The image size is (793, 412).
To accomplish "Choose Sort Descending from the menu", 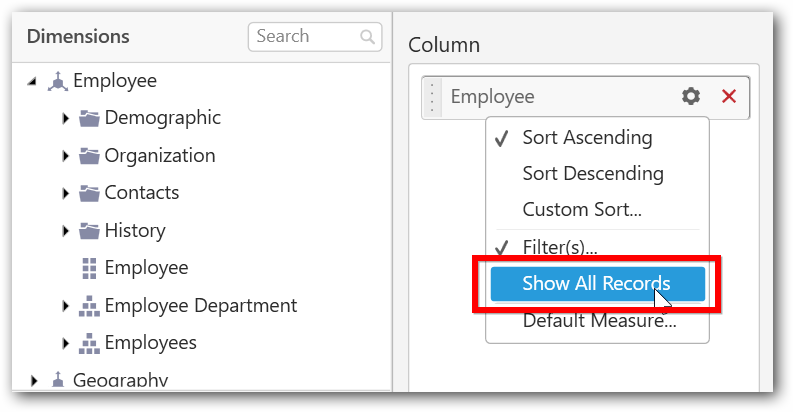I will tap(592, 173).
